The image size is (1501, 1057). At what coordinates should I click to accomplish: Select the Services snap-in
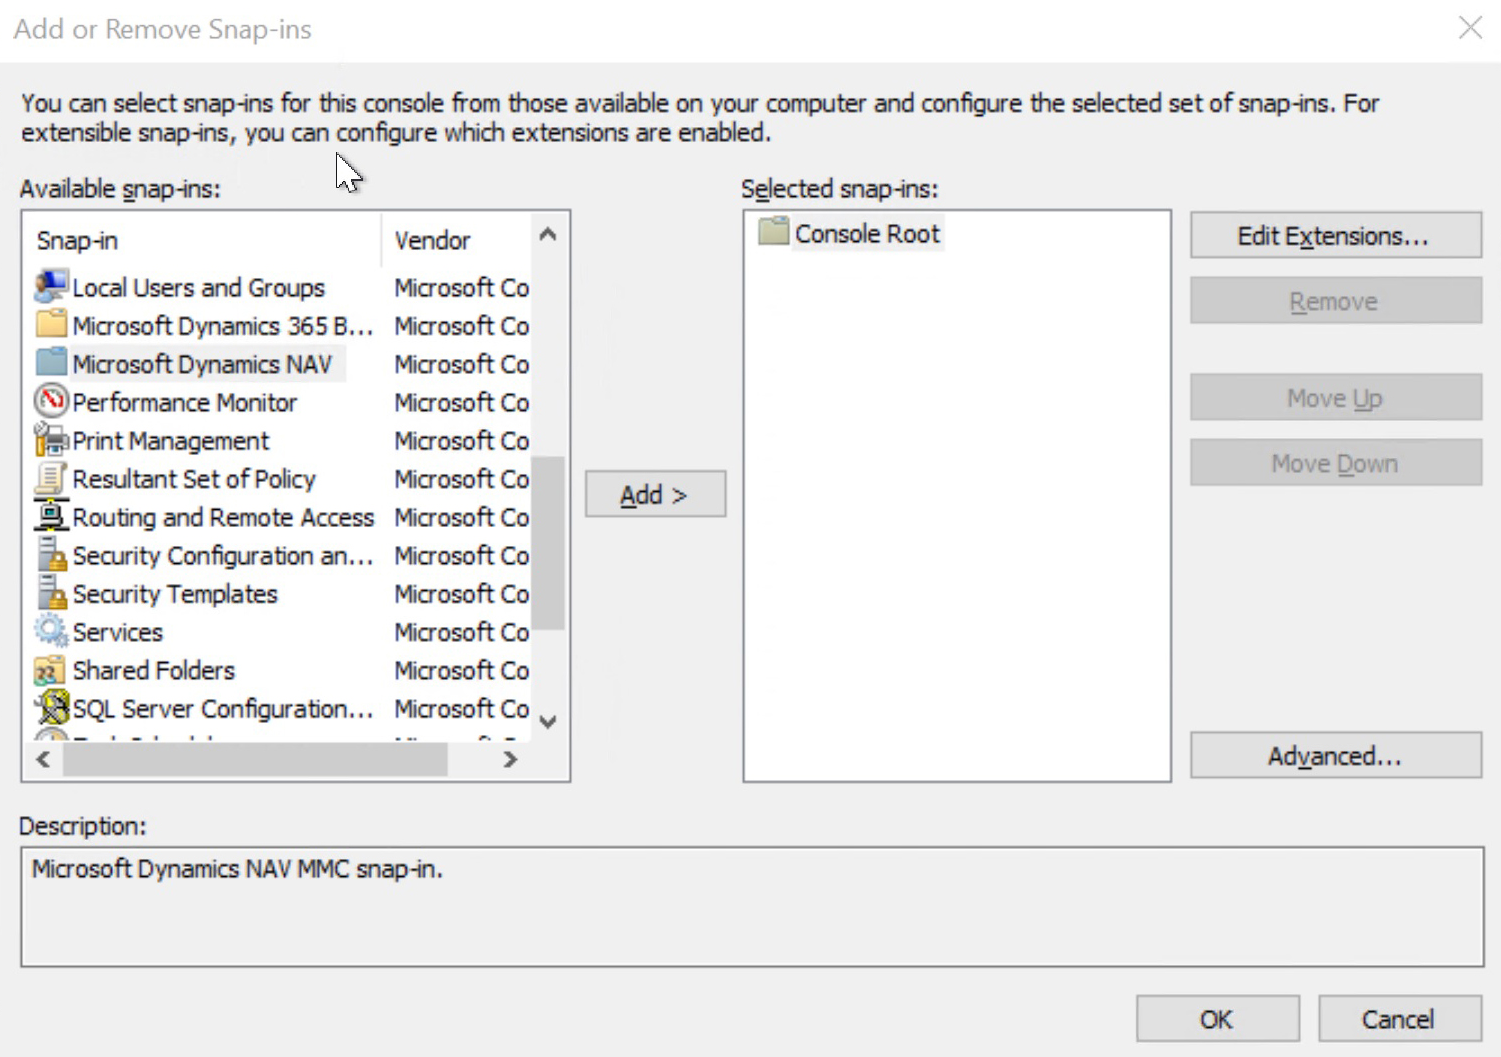pyautogui.click(x=118, y=632)
